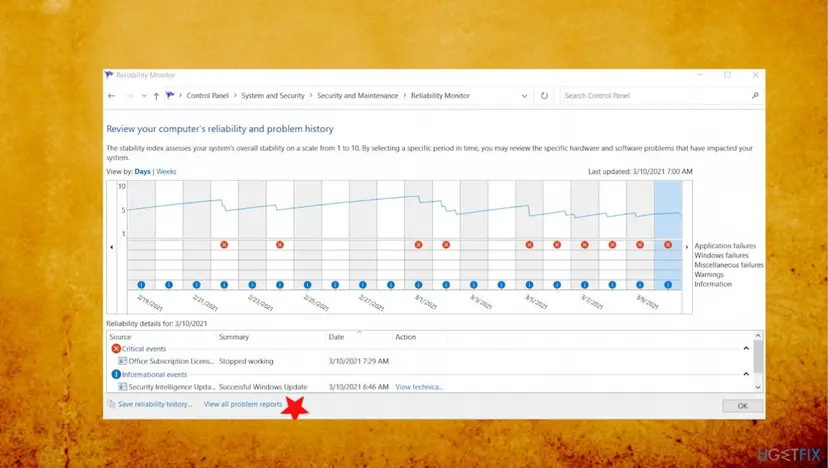Click the information icon for 2/21/2021
Screen dimensions: 828x468
[196, 285]
